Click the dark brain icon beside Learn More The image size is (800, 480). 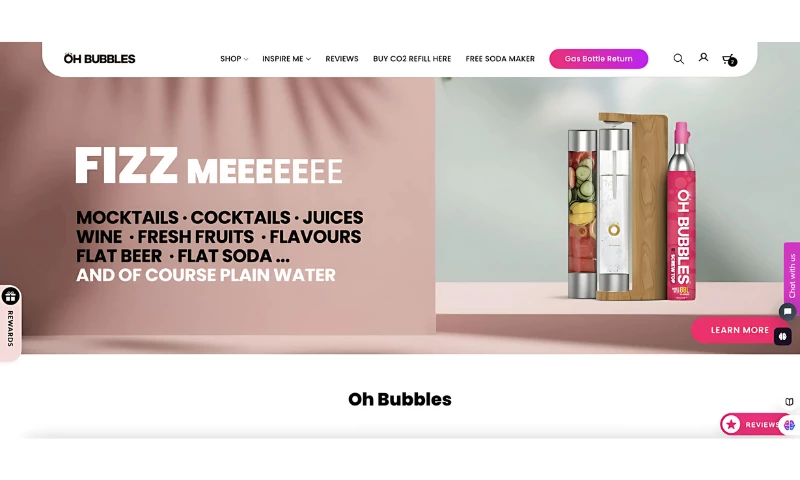[783, 336]
